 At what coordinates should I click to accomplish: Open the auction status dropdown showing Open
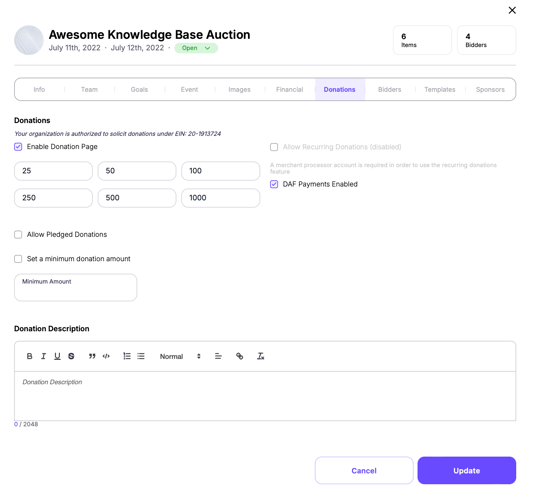196,48
